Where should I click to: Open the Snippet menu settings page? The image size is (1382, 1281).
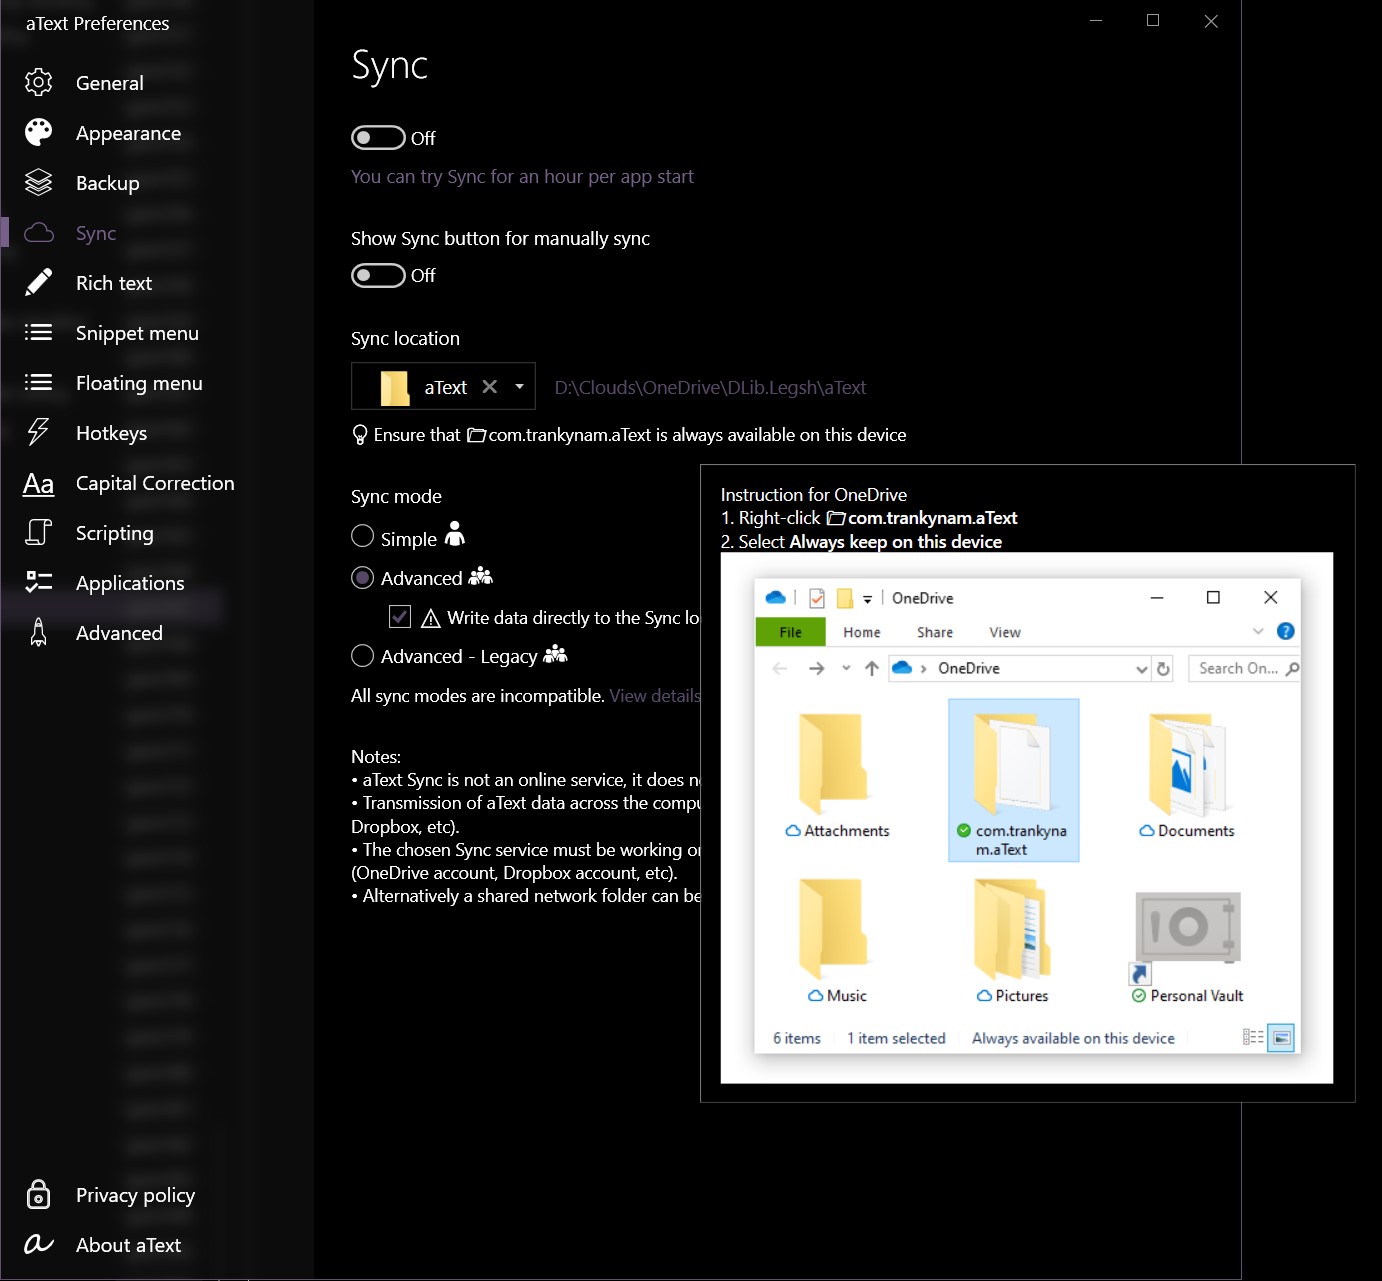[x=137, y=333]
